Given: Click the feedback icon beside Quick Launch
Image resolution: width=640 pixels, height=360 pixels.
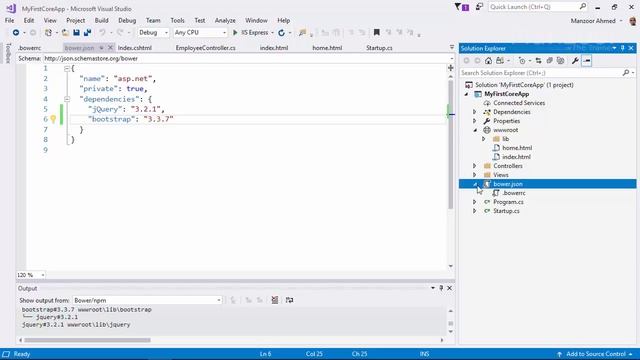Looking at the screenshot, I should tap(479, 7).
